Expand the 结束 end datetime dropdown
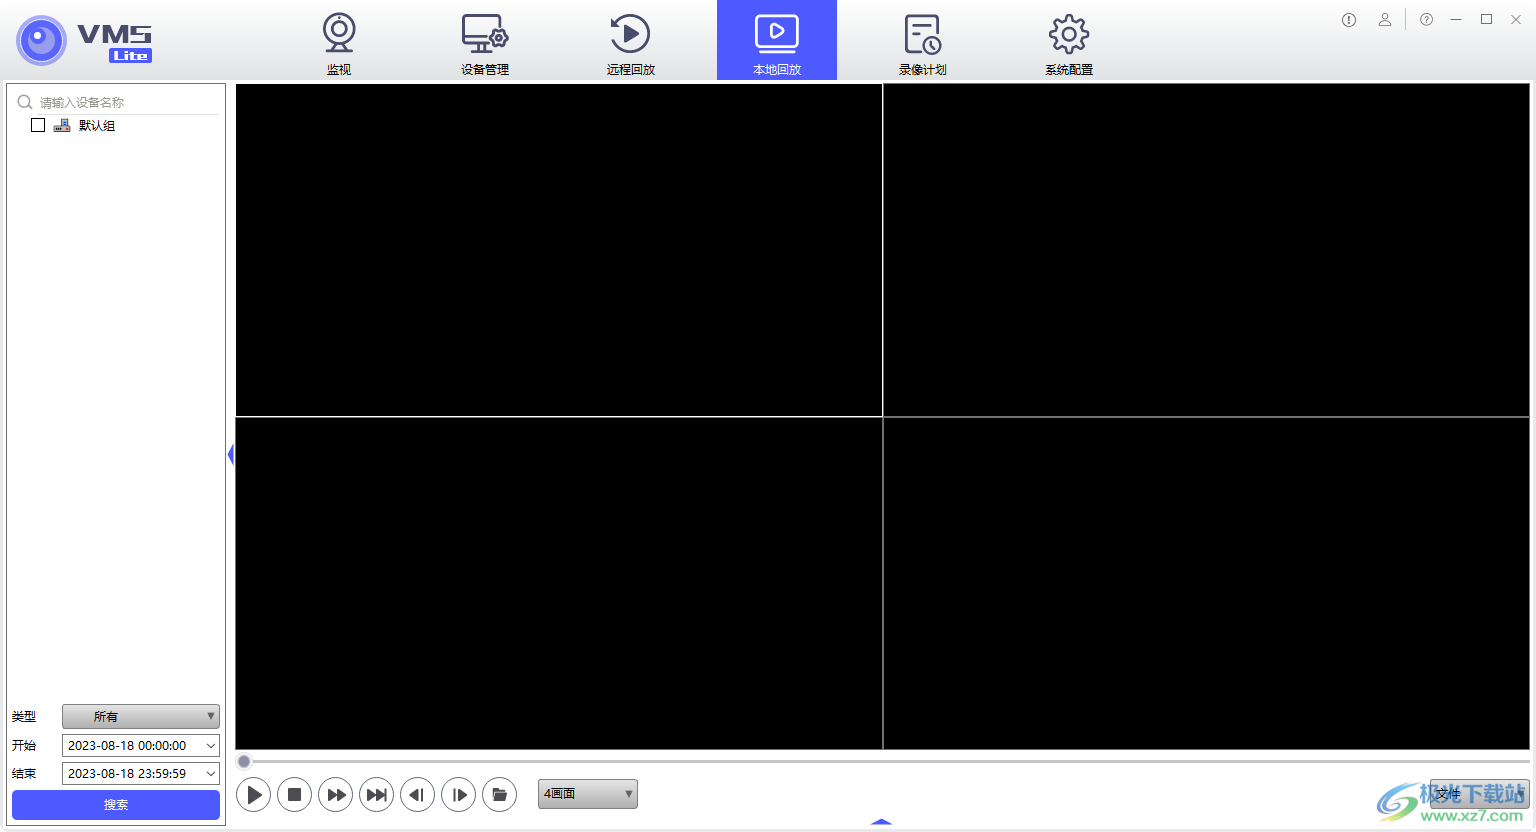The width and height of the screenshot is (1536, 832). (211, 774)
